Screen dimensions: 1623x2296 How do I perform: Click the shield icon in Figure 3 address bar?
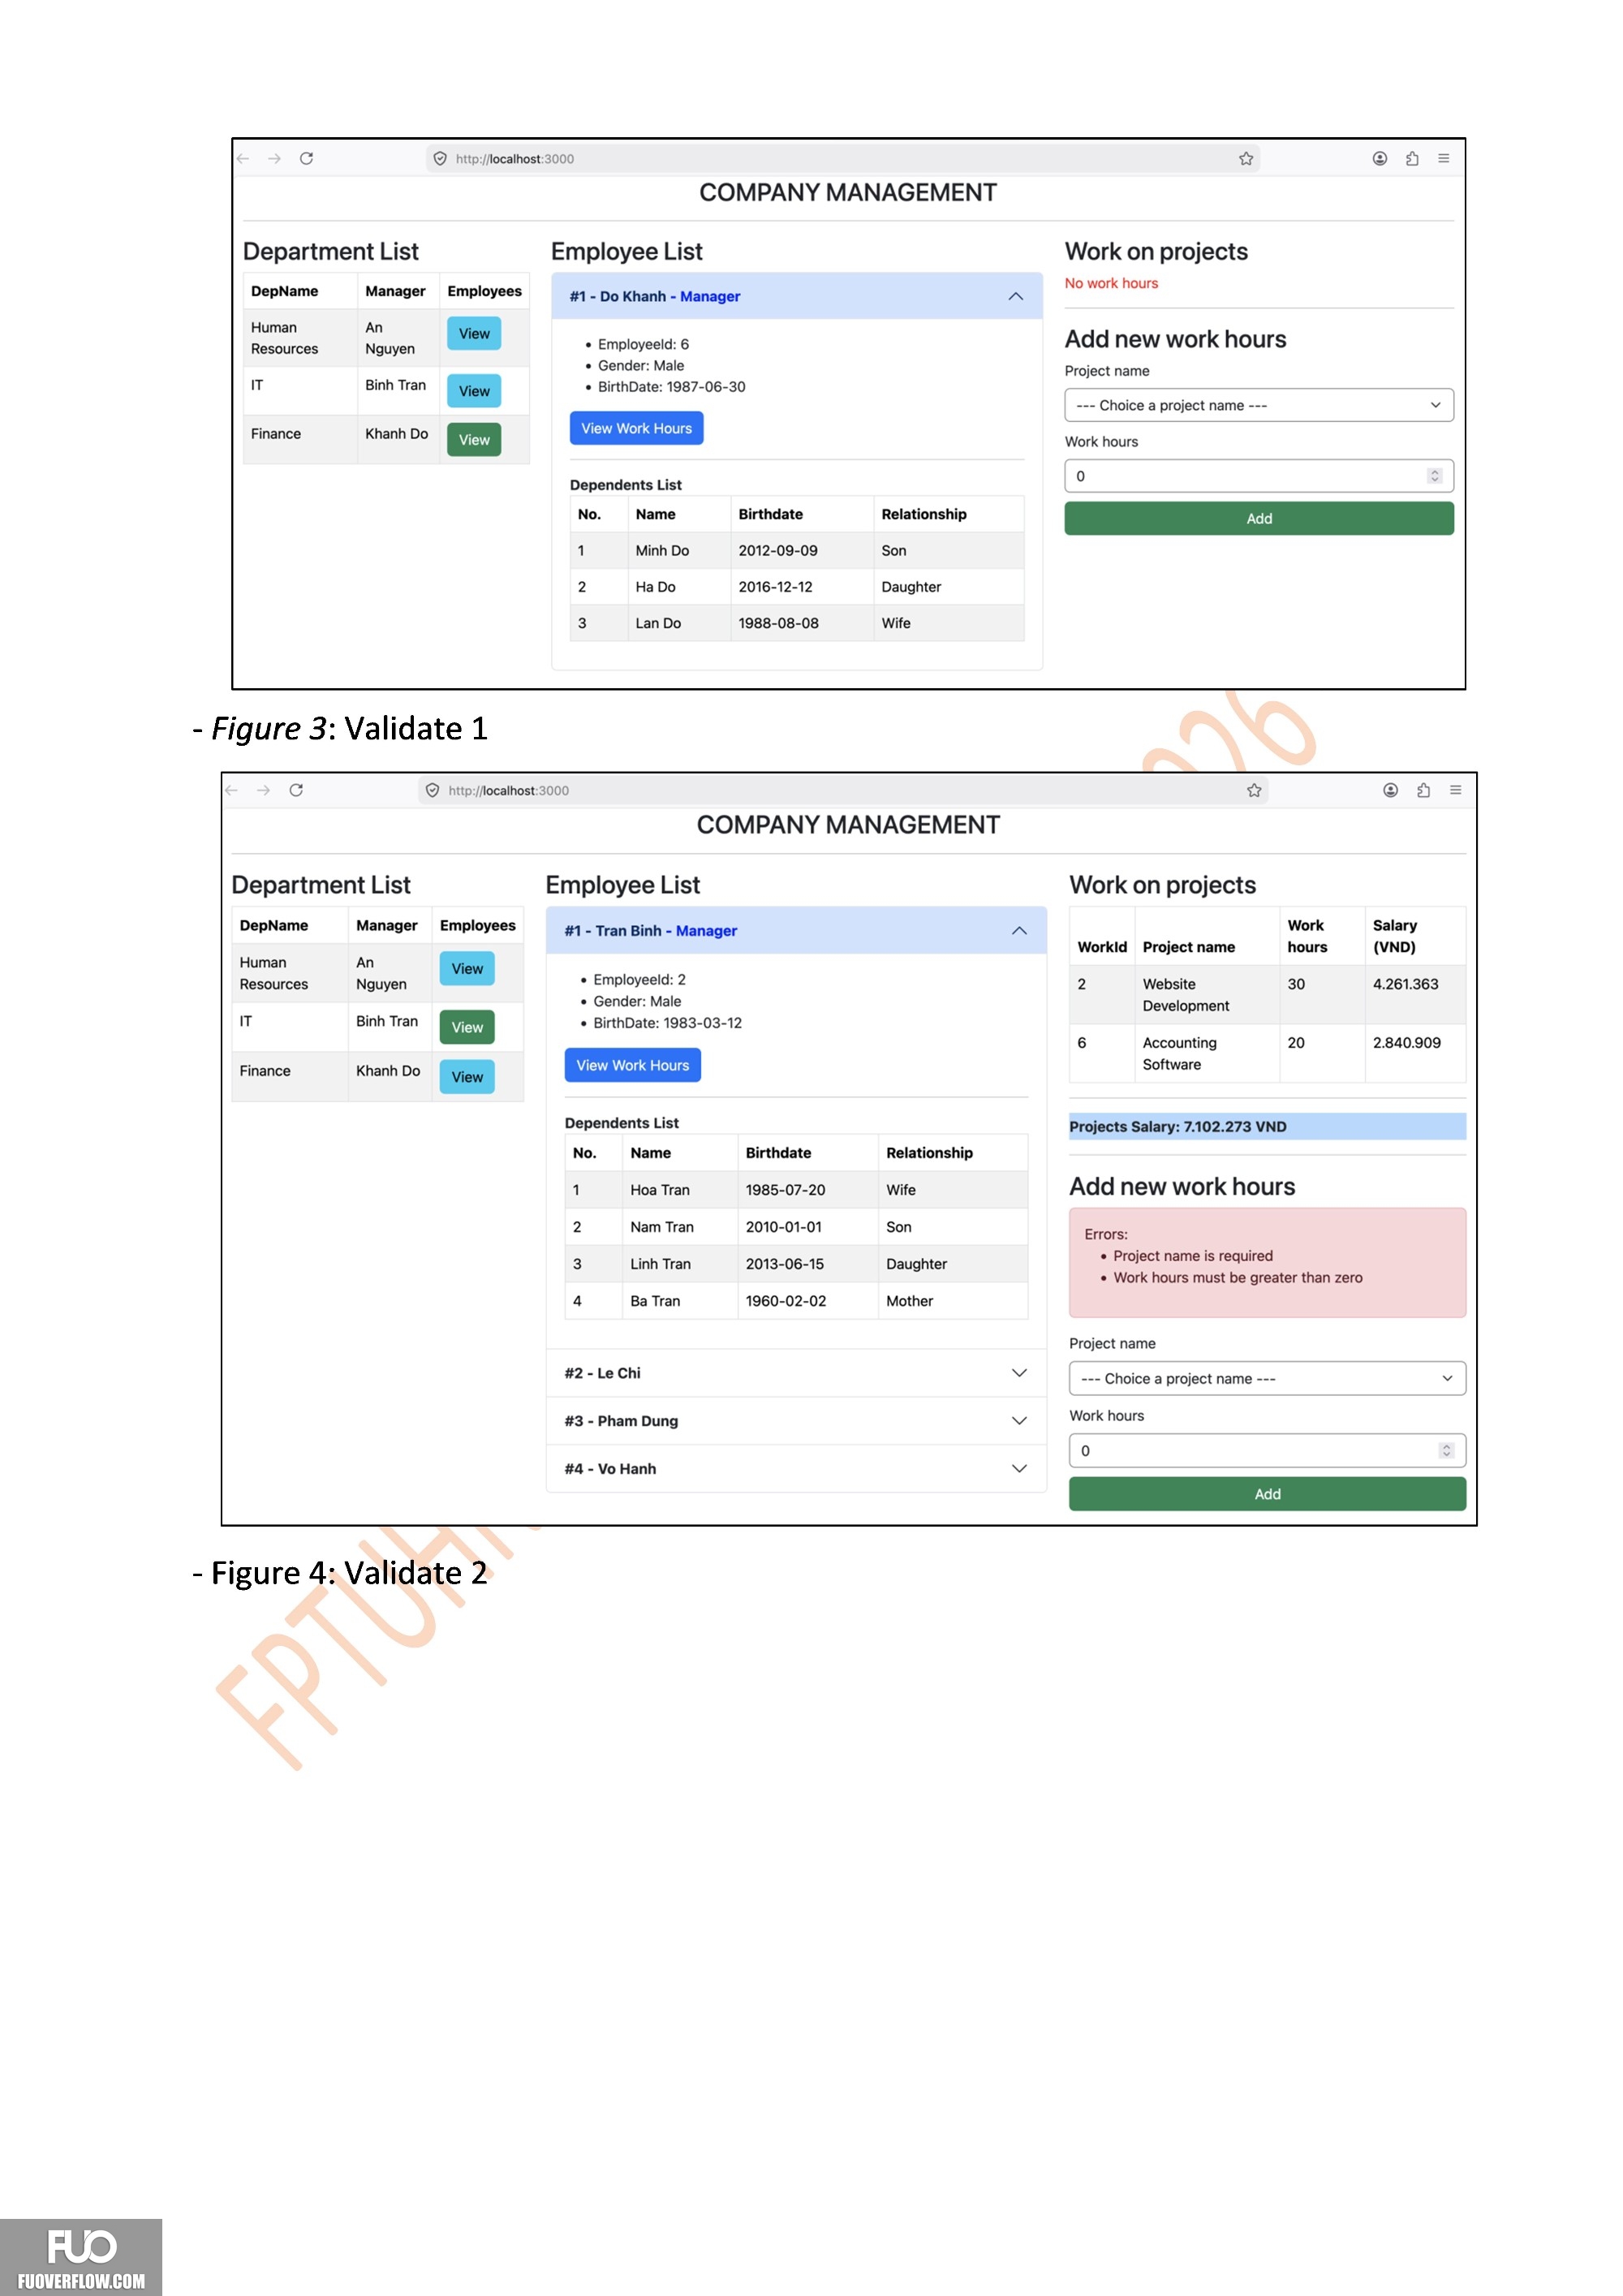[440, 158]
